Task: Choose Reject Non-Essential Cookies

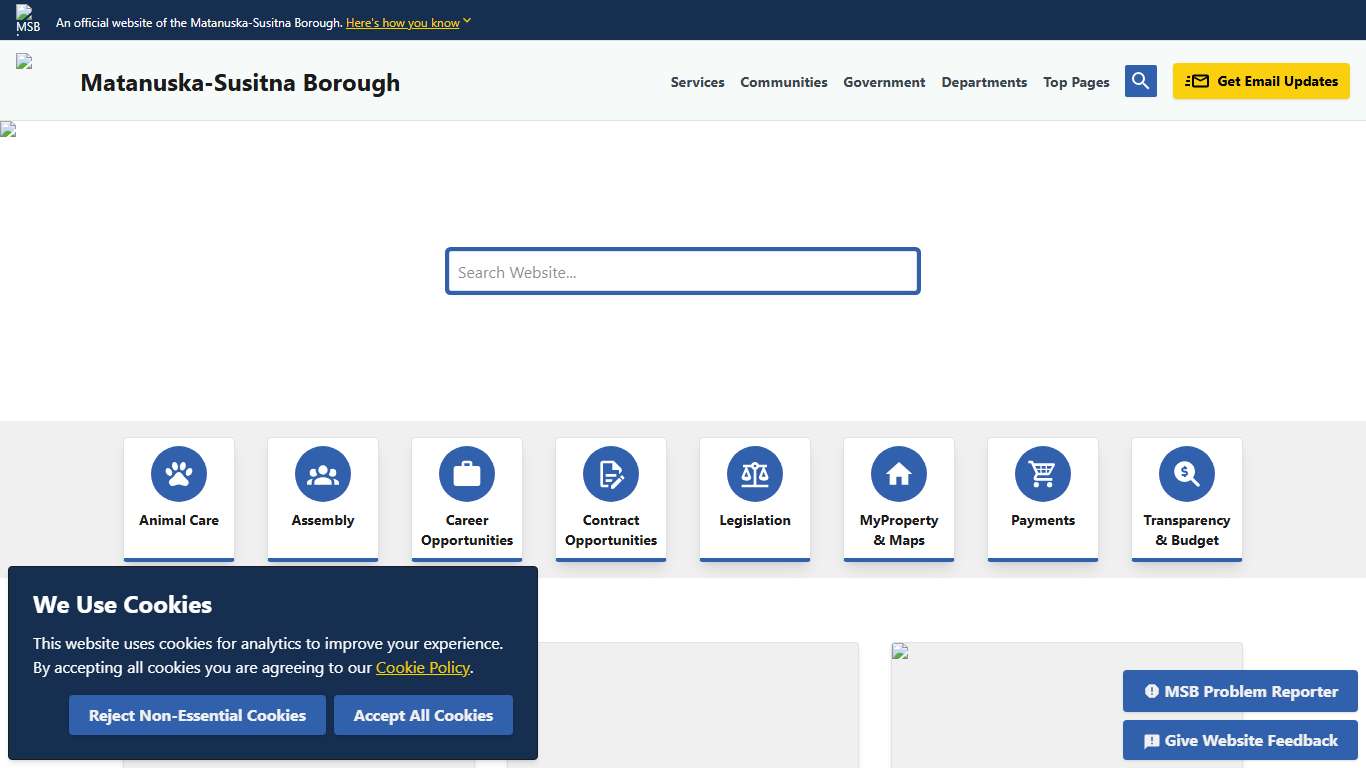Action: (x=197, y=715)
